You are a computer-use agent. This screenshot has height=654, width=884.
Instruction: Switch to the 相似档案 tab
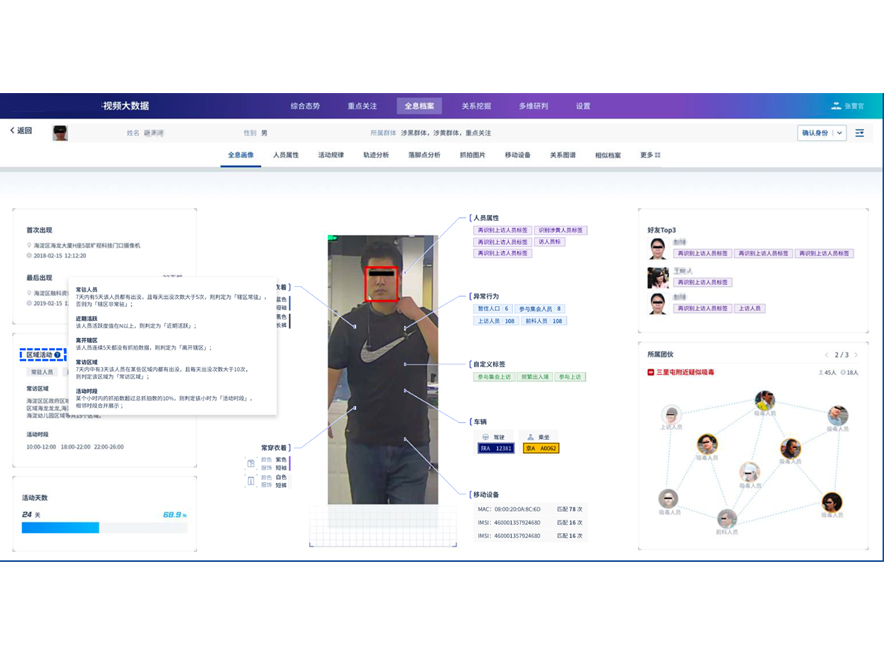pos(608,155)
